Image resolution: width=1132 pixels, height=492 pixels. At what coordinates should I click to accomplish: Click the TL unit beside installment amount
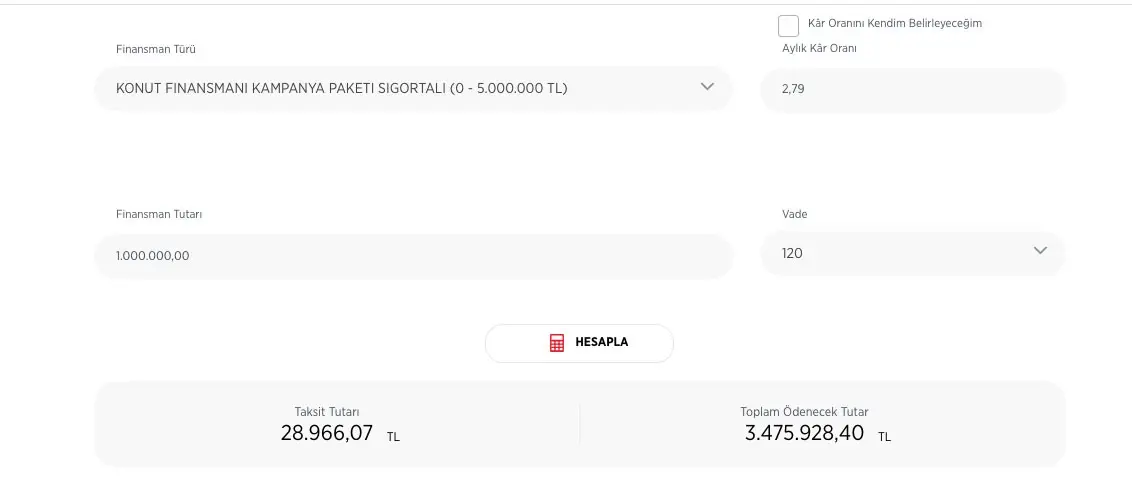[393, 437]
